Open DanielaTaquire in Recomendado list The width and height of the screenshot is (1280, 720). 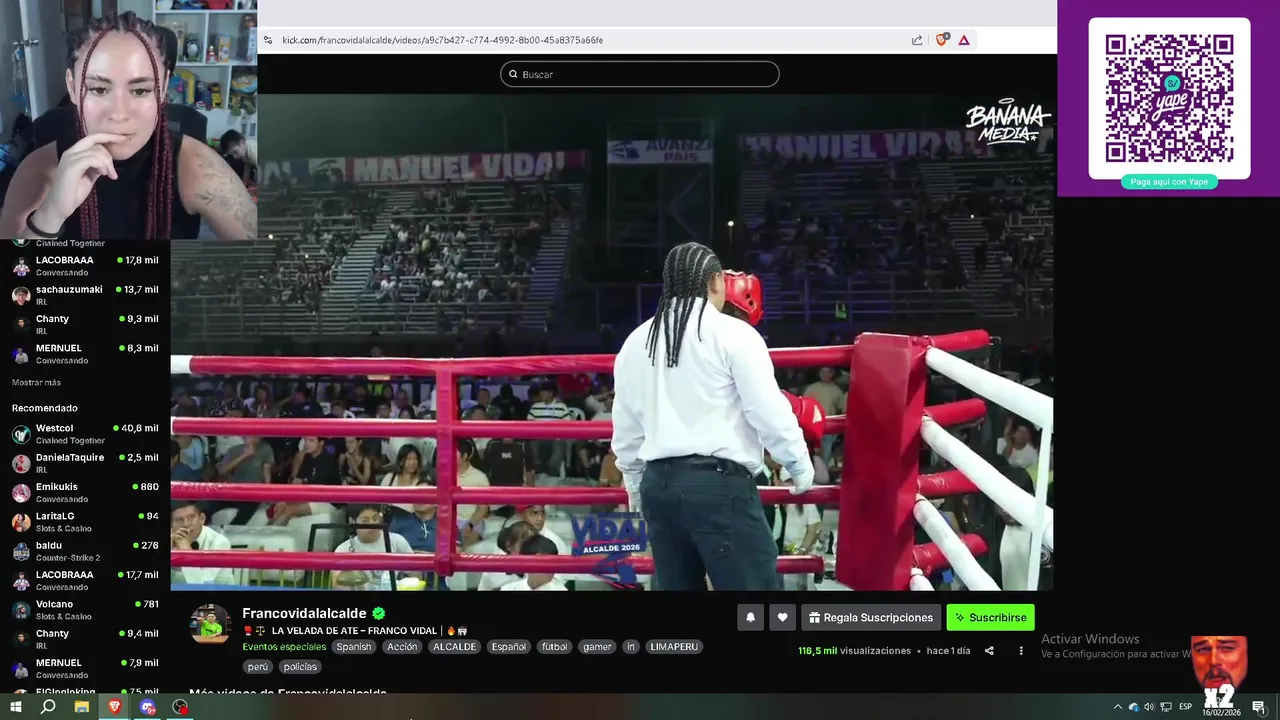point(85,463)
